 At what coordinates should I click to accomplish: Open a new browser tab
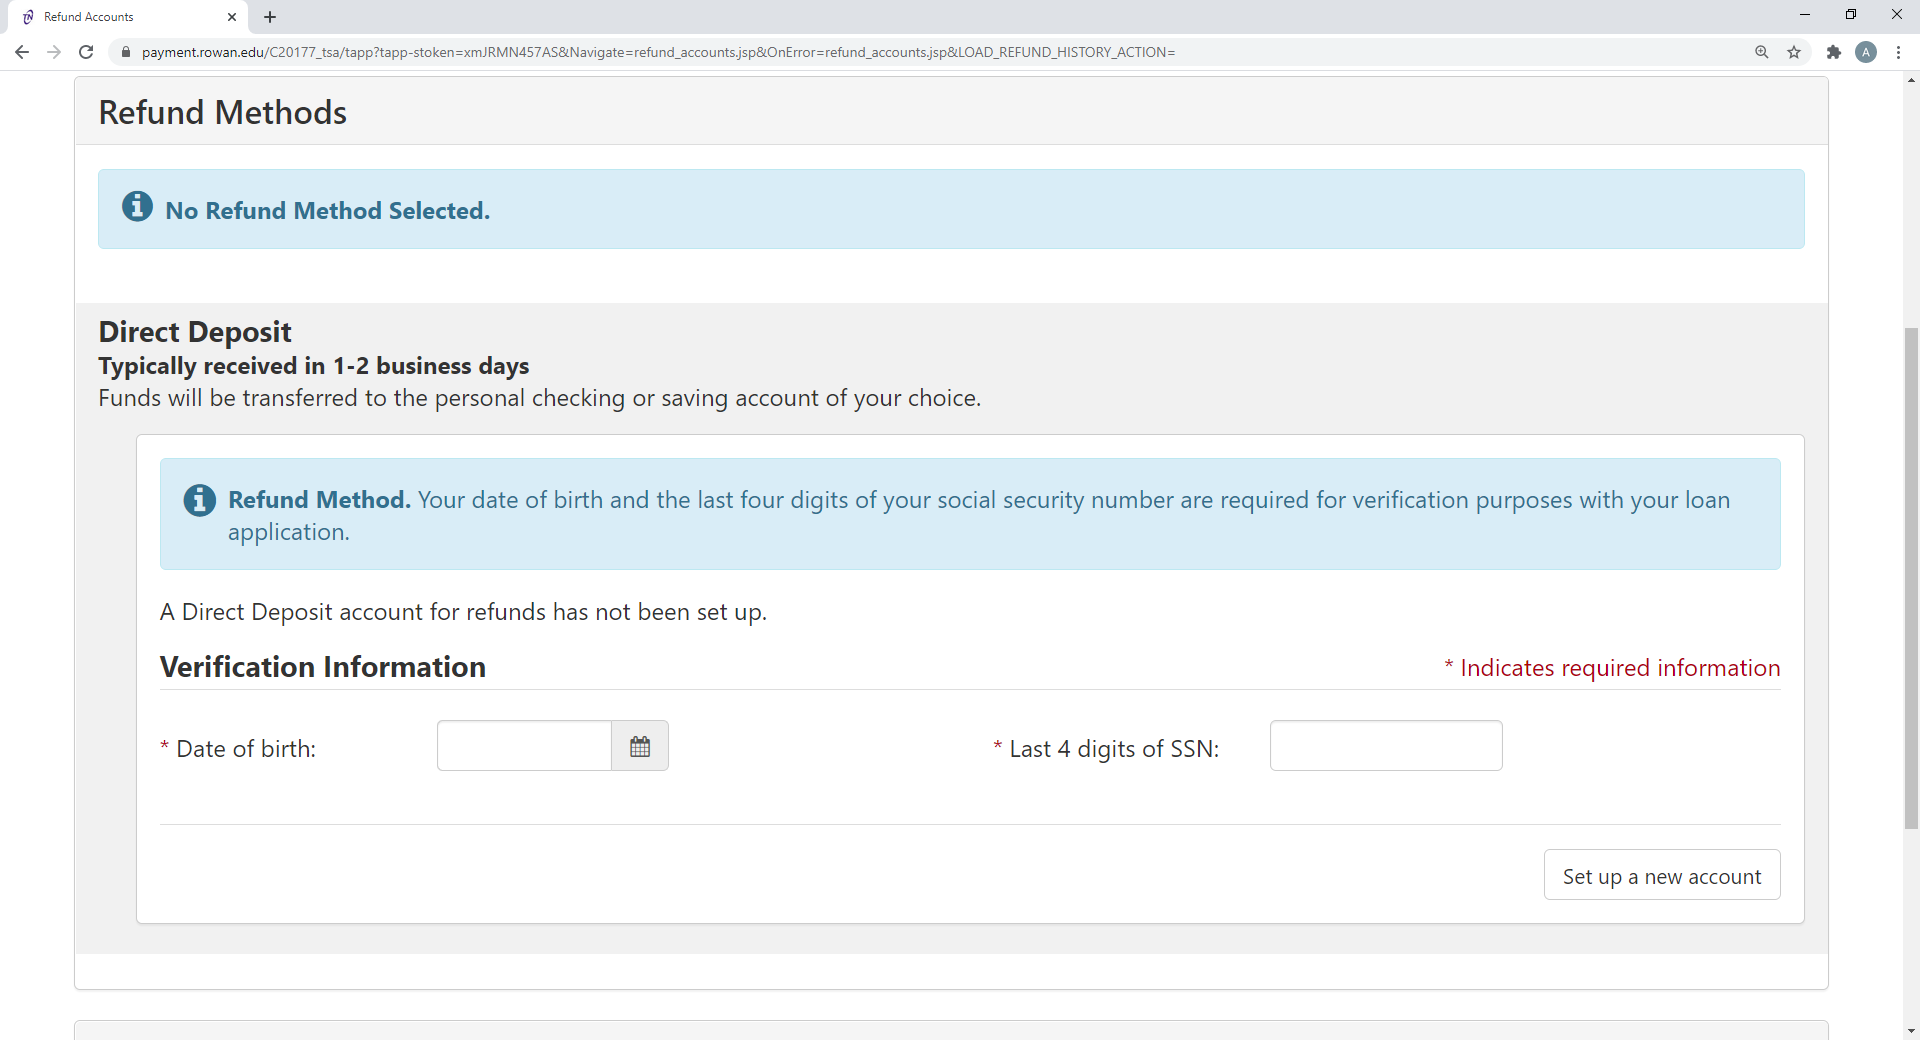pyautogui.click(x=270, y=17)
